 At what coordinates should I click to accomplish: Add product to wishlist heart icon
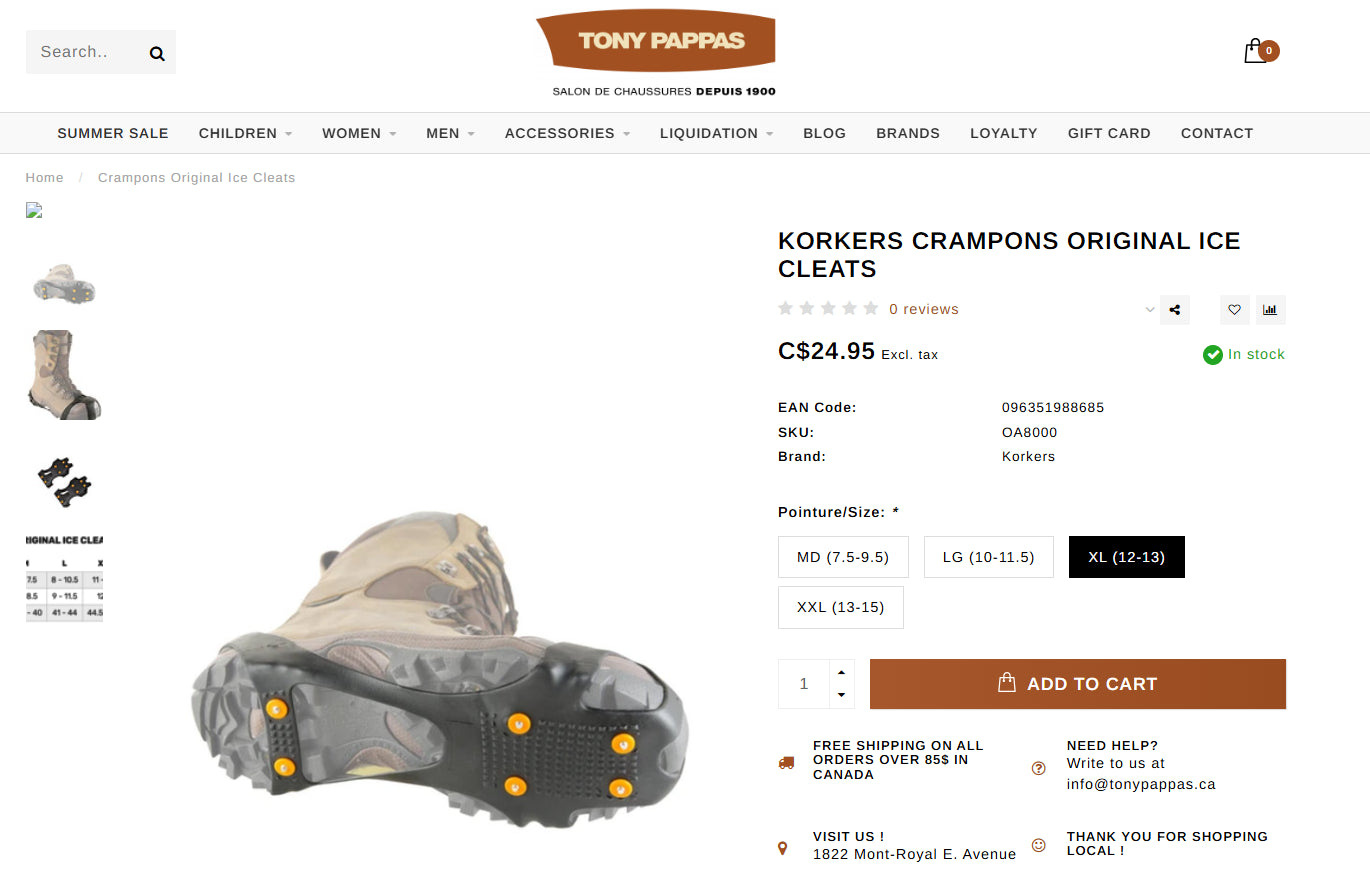(x=1235, y=310)
